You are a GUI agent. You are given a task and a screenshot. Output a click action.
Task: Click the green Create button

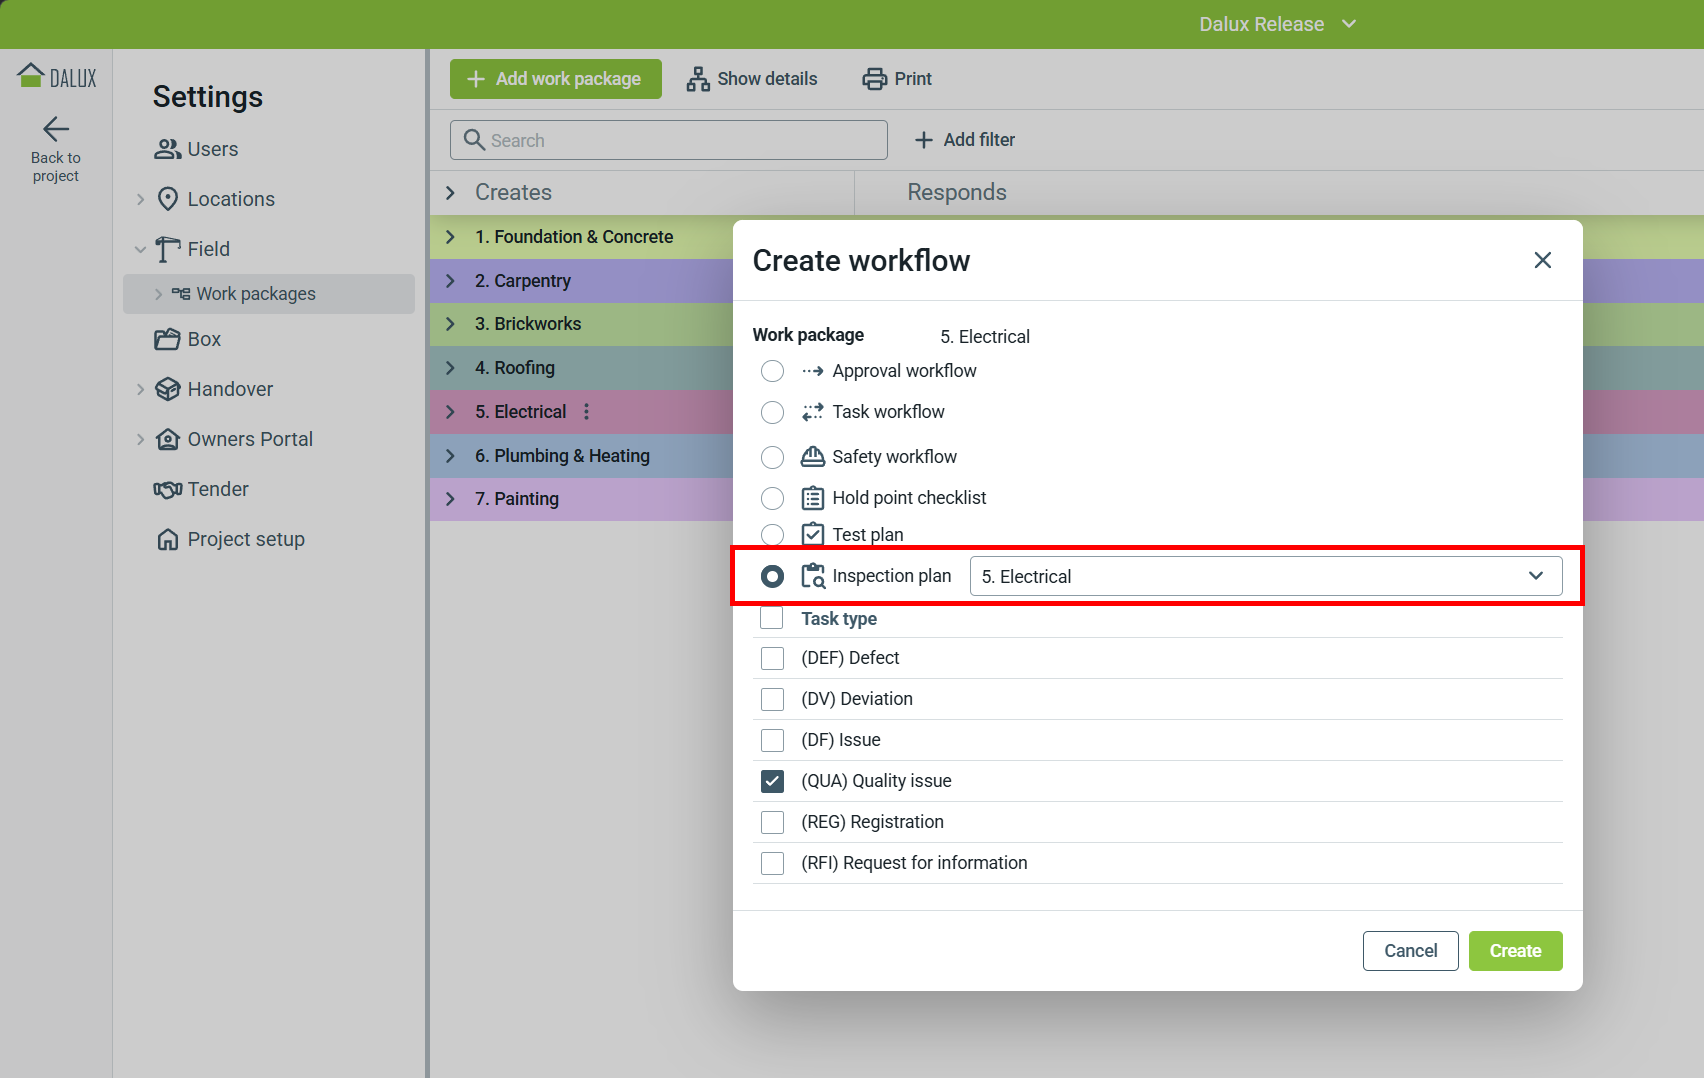coord(1514,951)
